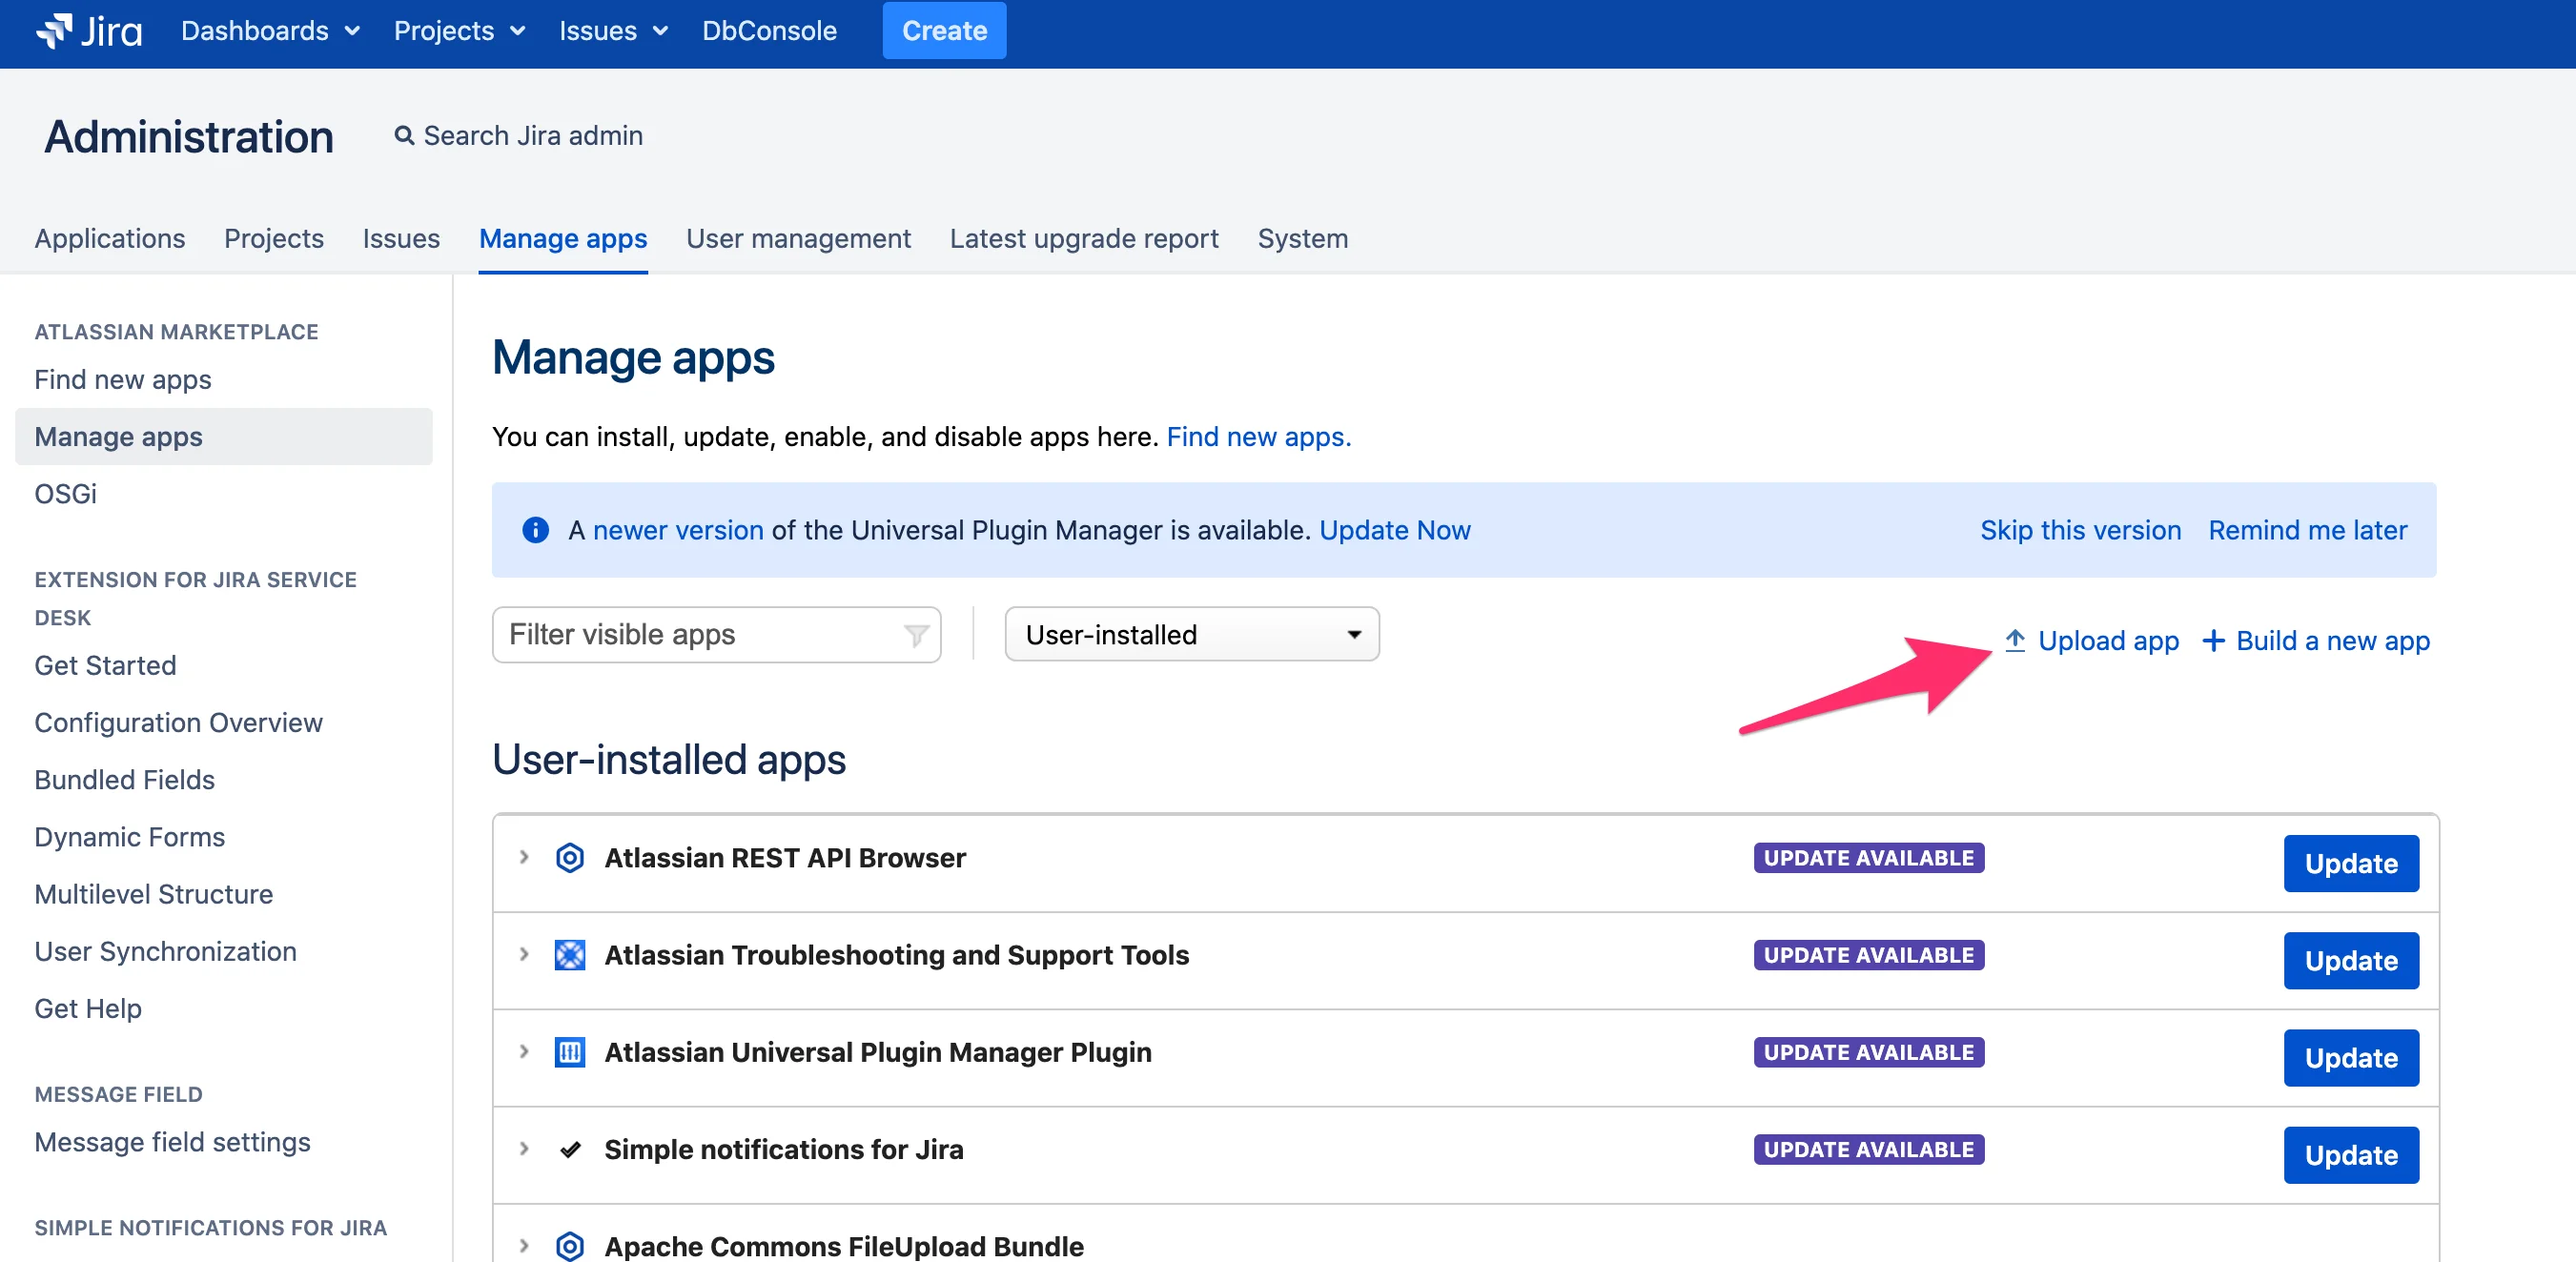Open the newer version link
2576x1262 pixels.
tap(678, 530)
